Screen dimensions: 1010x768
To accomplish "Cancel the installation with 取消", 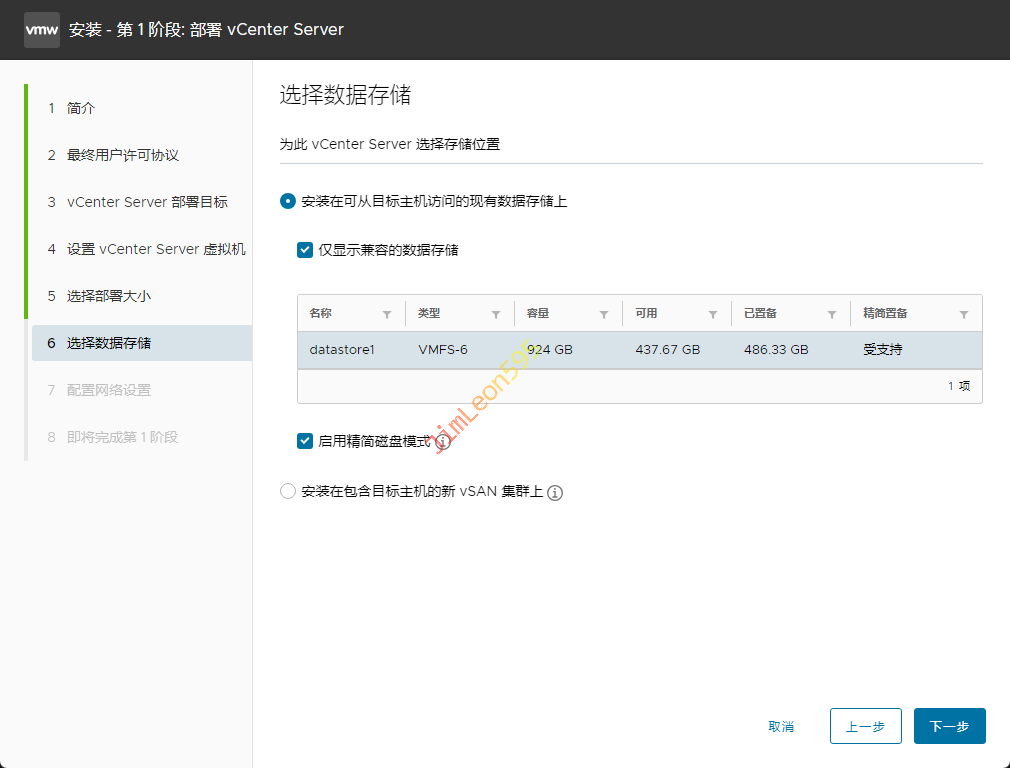I will tap(781, 726).
